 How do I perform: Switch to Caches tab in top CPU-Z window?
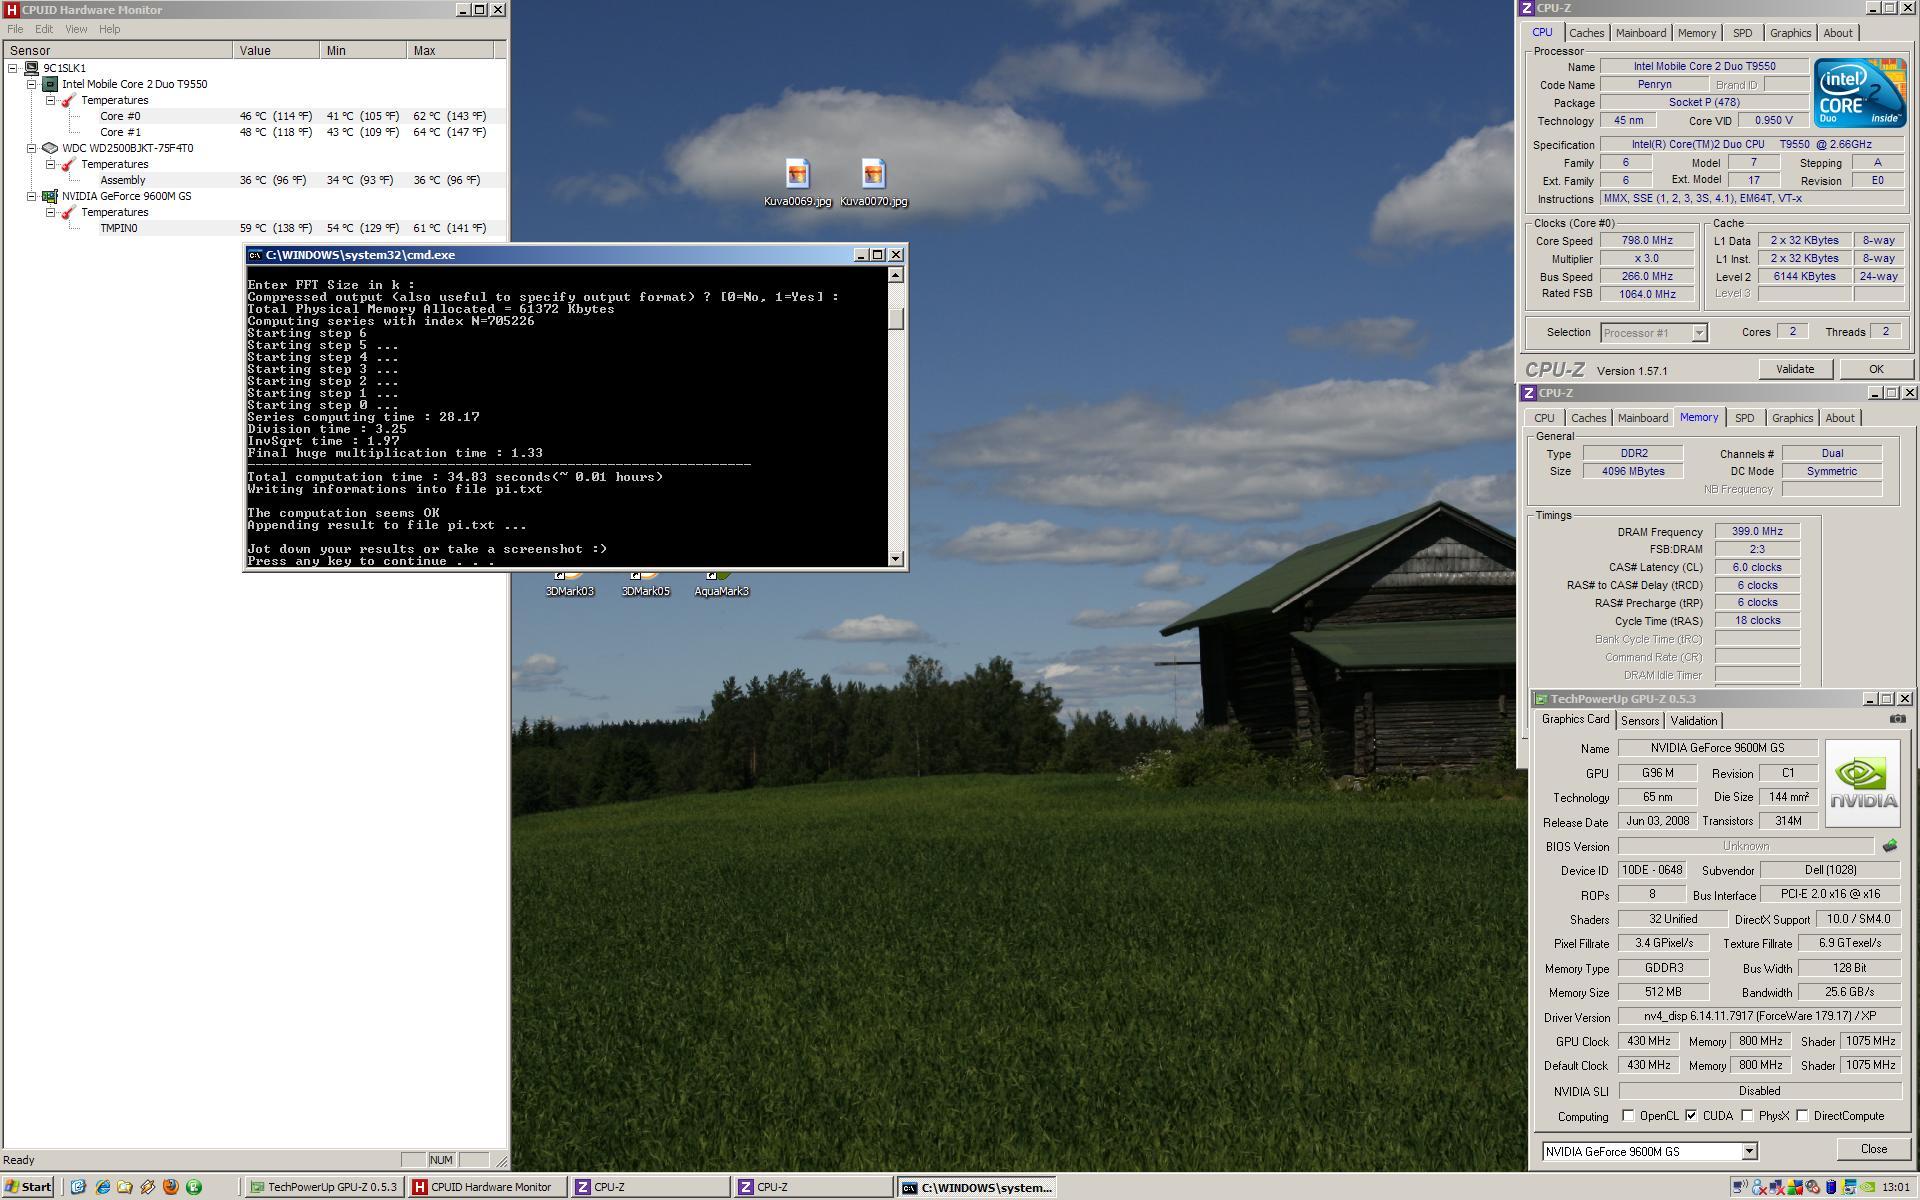pyautogui.click(x=1586, y=33)
